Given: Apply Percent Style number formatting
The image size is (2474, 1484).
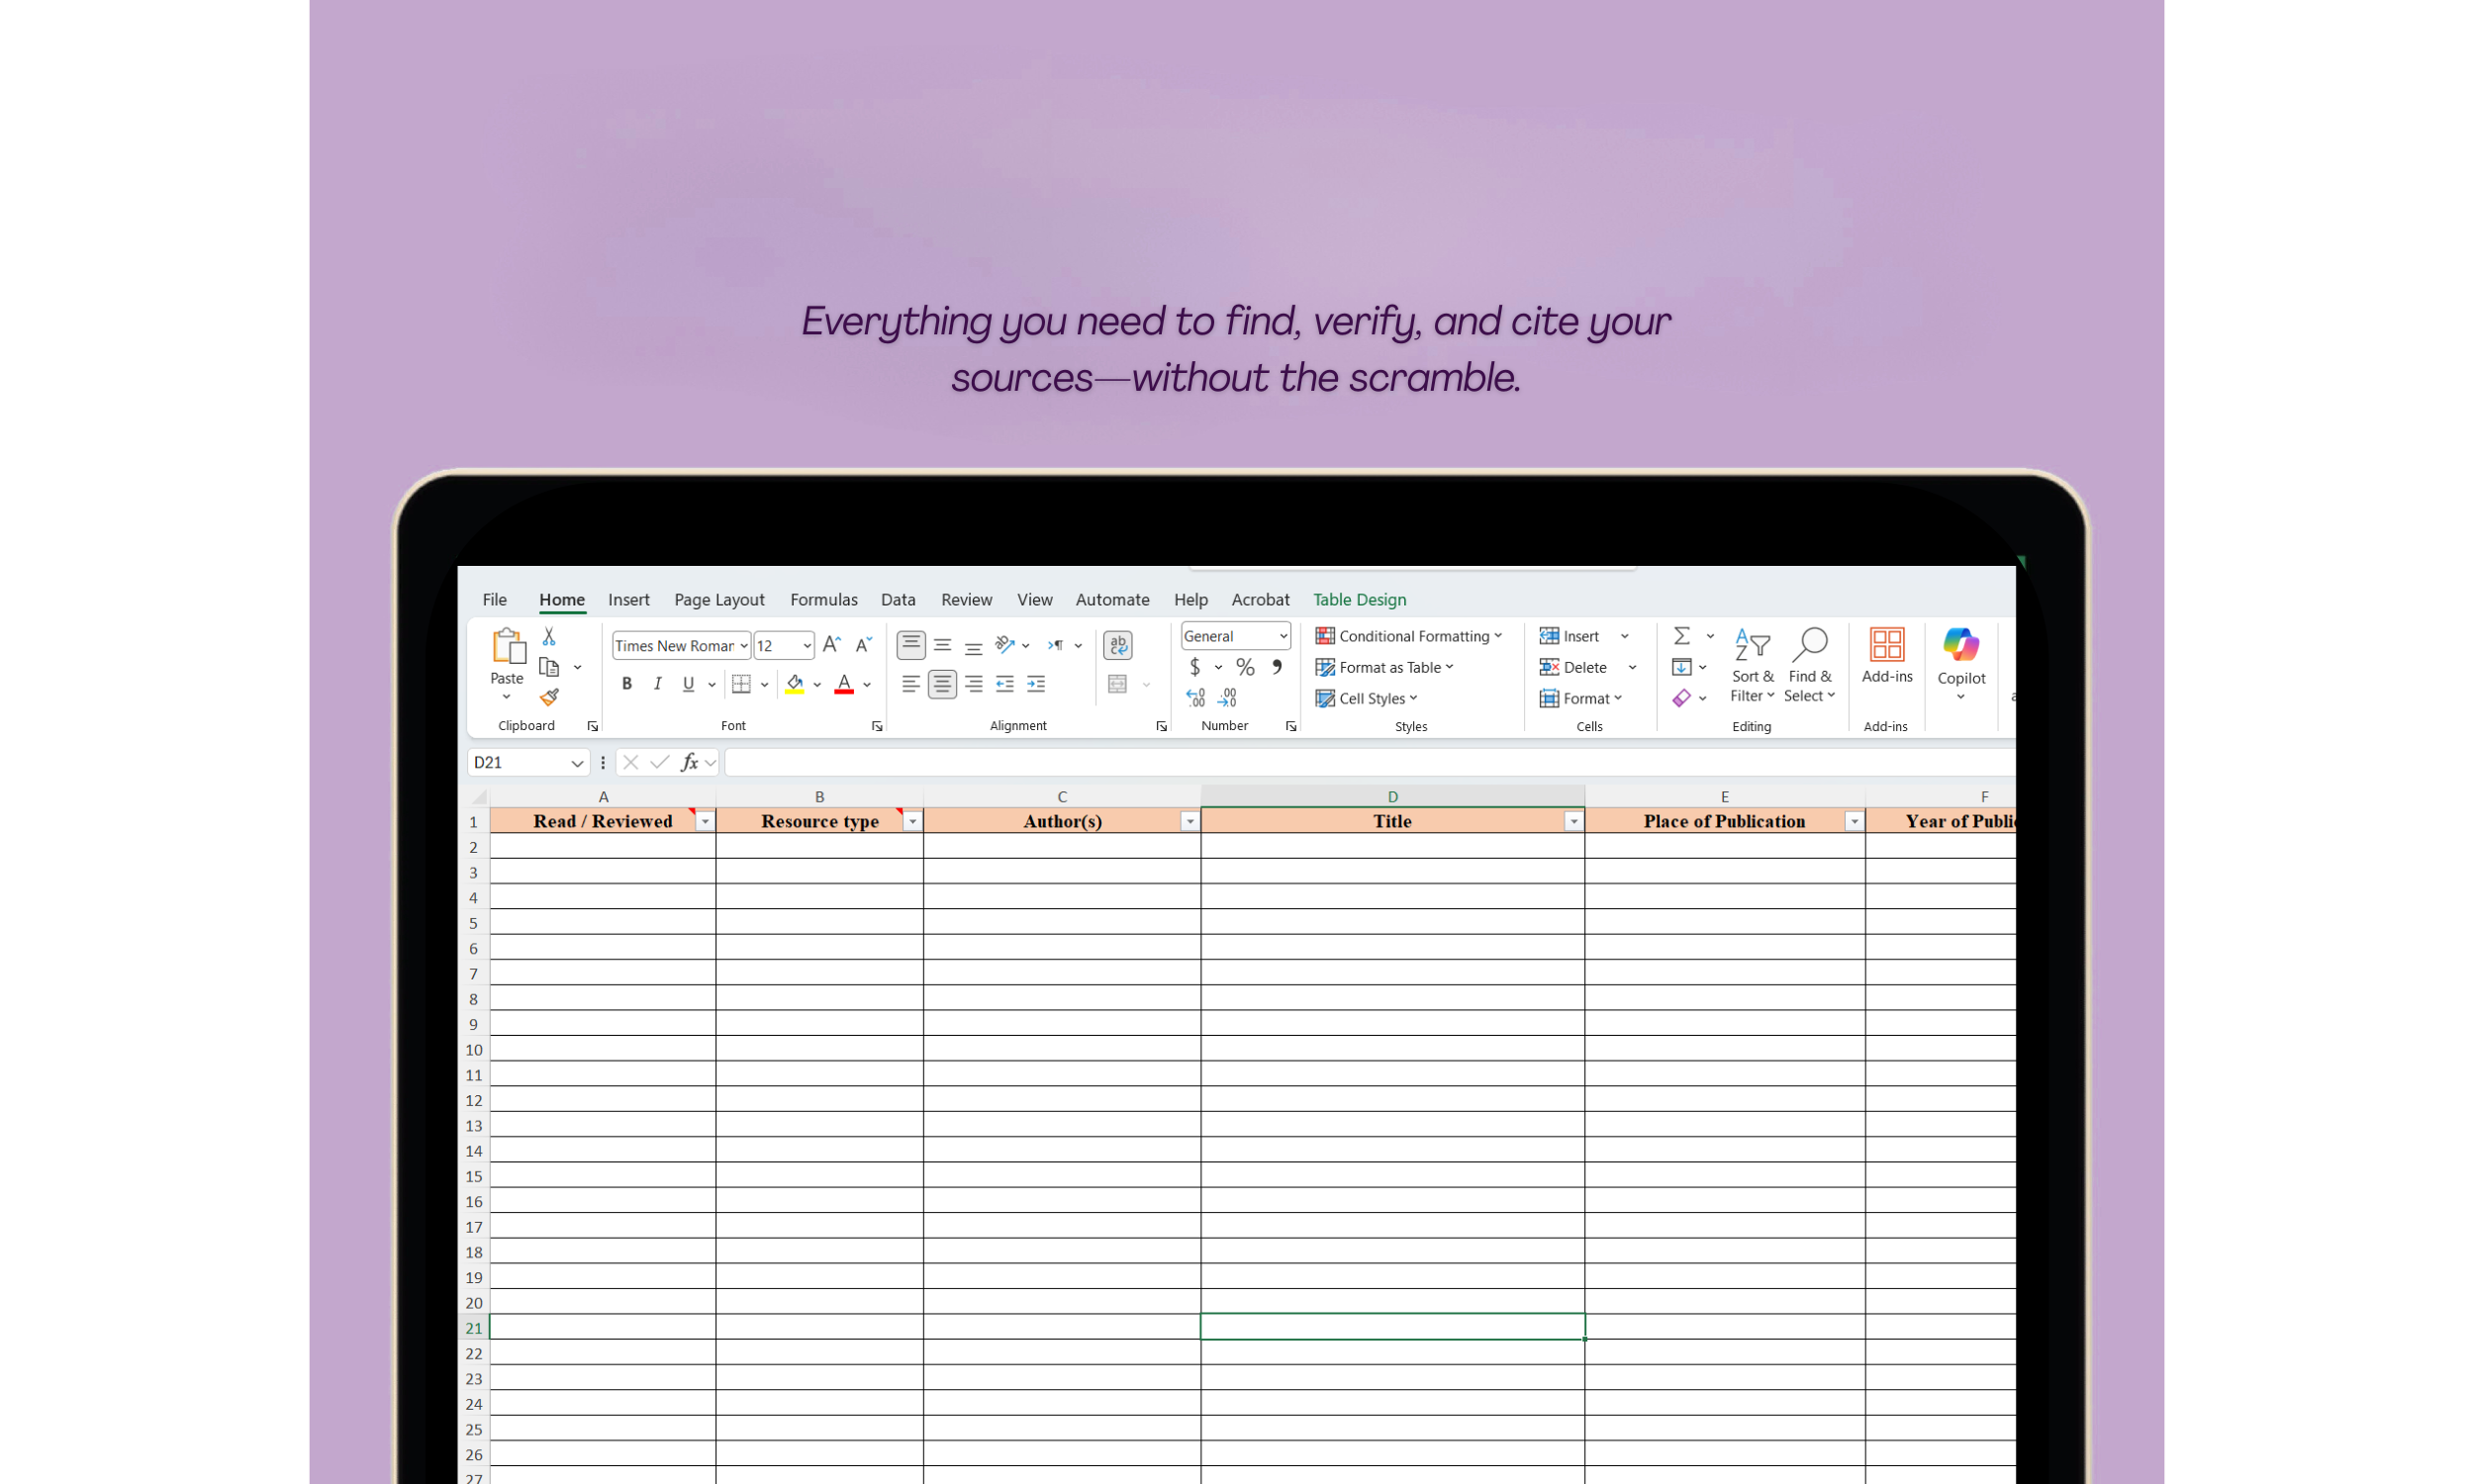Looking at the screenshot, I should coord(1244,667).
